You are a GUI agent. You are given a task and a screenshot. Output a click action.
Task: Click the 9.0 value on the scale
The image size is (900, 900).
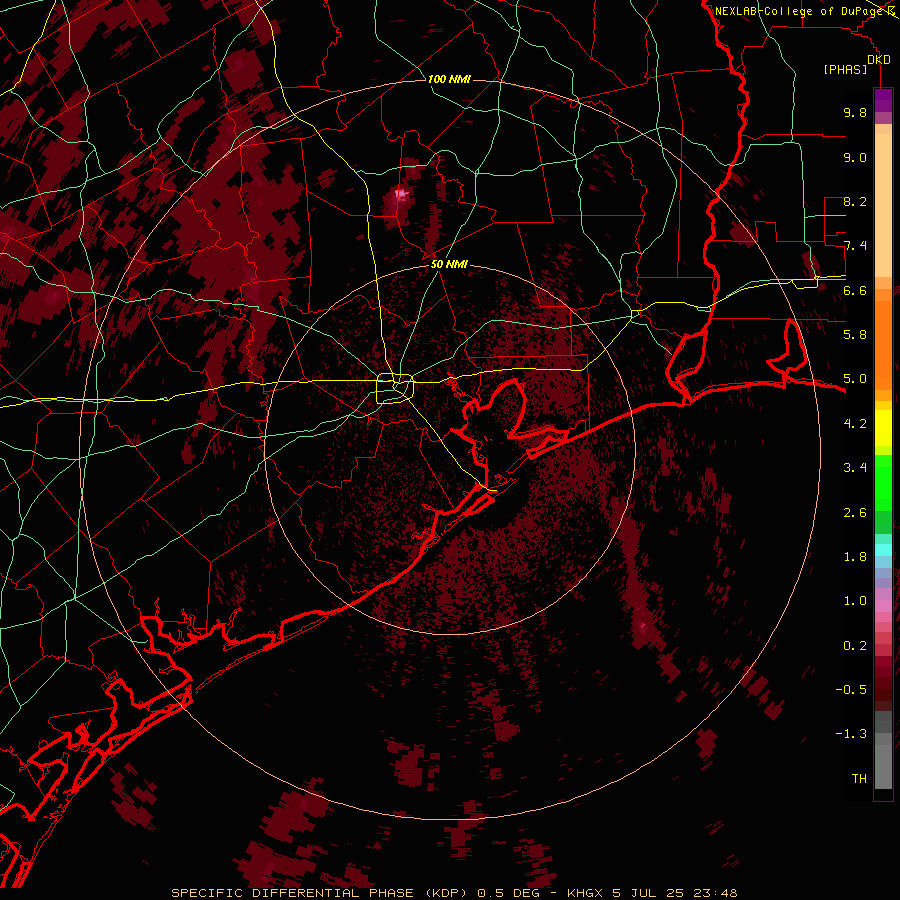click(855, 157)
